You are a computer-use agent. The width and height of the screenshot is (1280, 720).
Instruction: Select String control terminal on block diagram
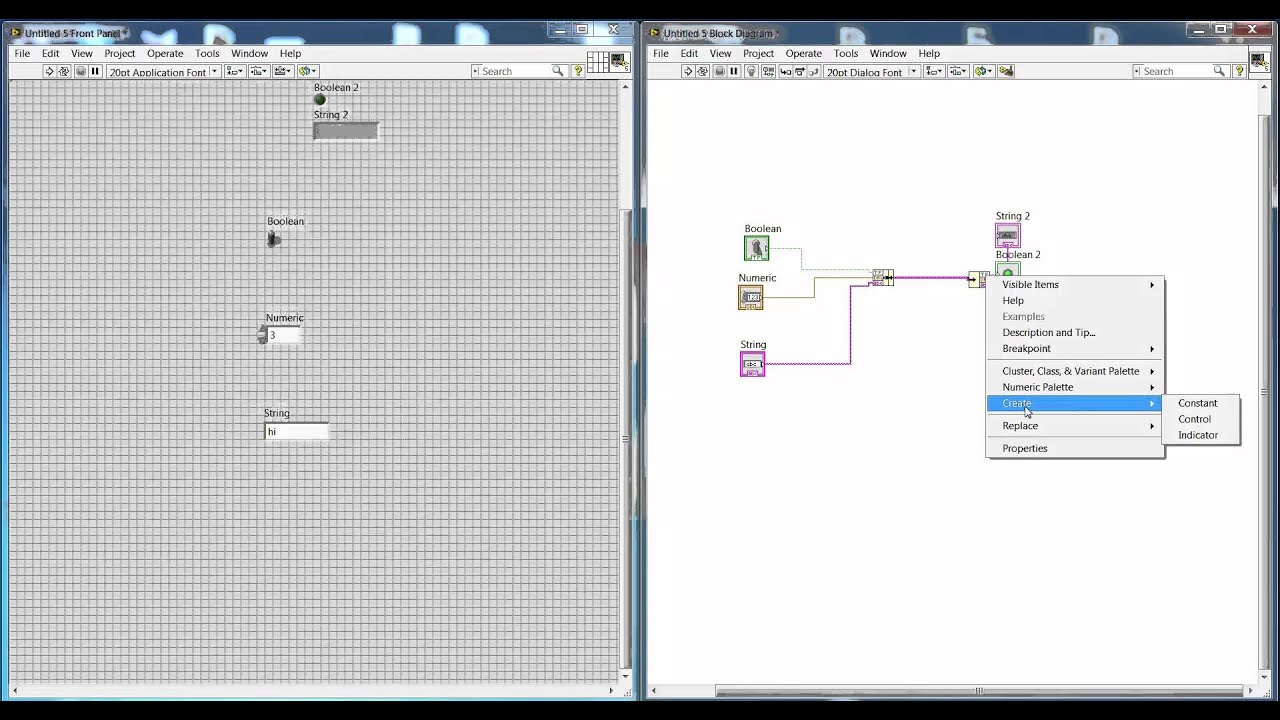tap(752, 364)
